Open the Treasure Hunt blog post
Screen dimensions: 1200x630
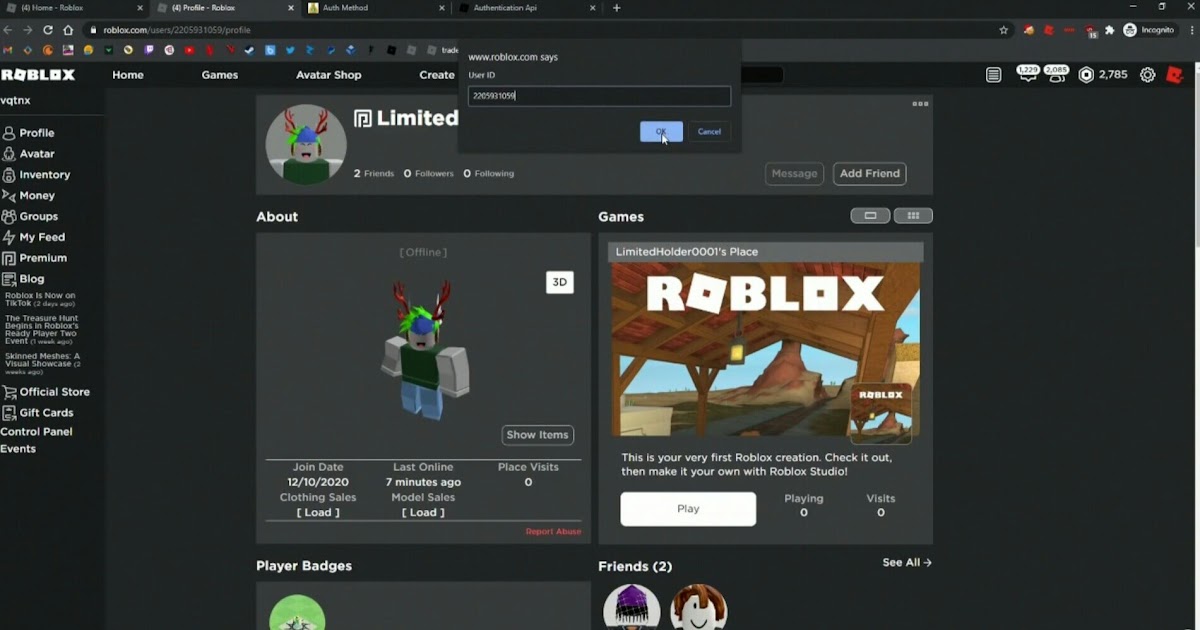41,330
